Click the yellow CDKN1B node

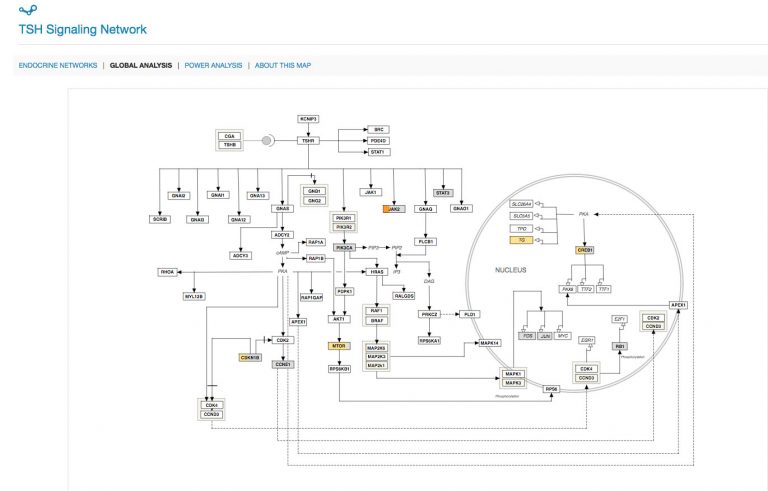[250, 358]
